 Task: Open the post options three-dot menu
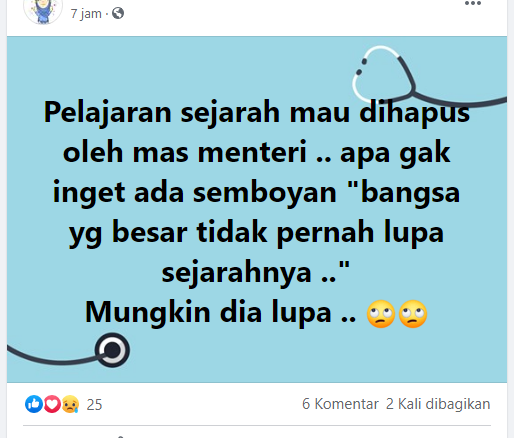point(473,3)
